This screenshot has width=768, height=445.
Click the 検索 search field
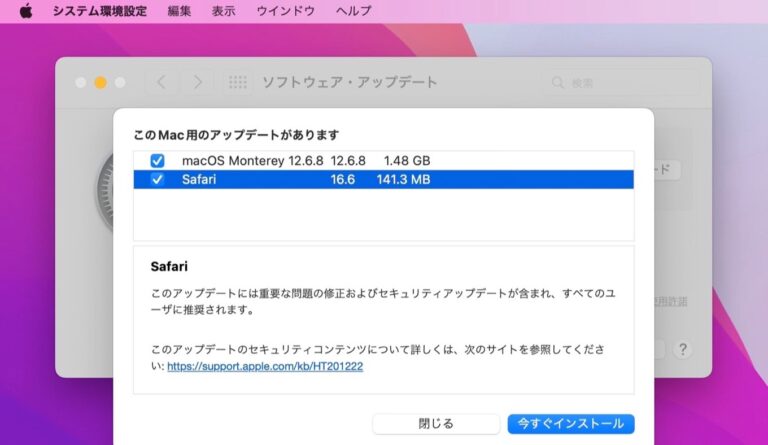click(x=621, y=83)
